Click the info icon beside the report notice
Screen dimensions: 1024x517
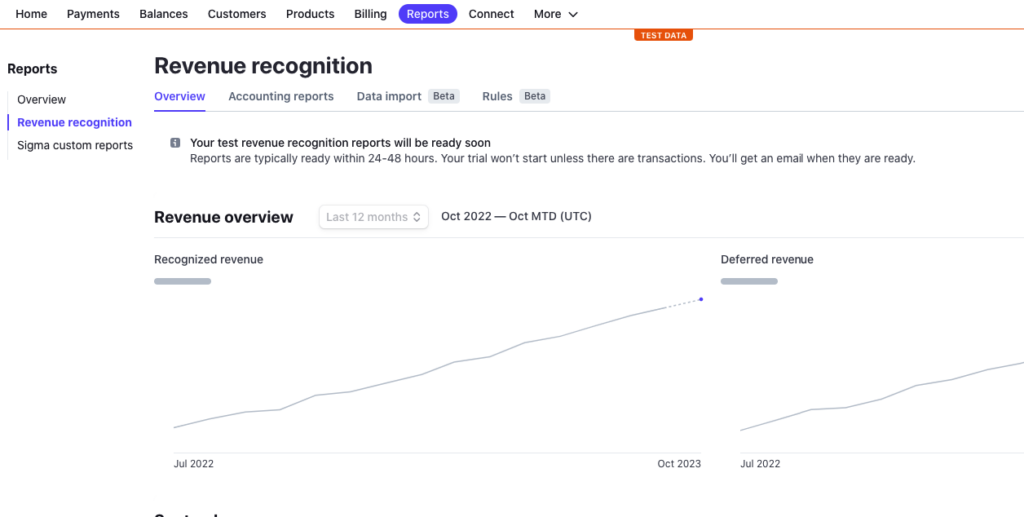pyautogui.click(x=175, y=143)
